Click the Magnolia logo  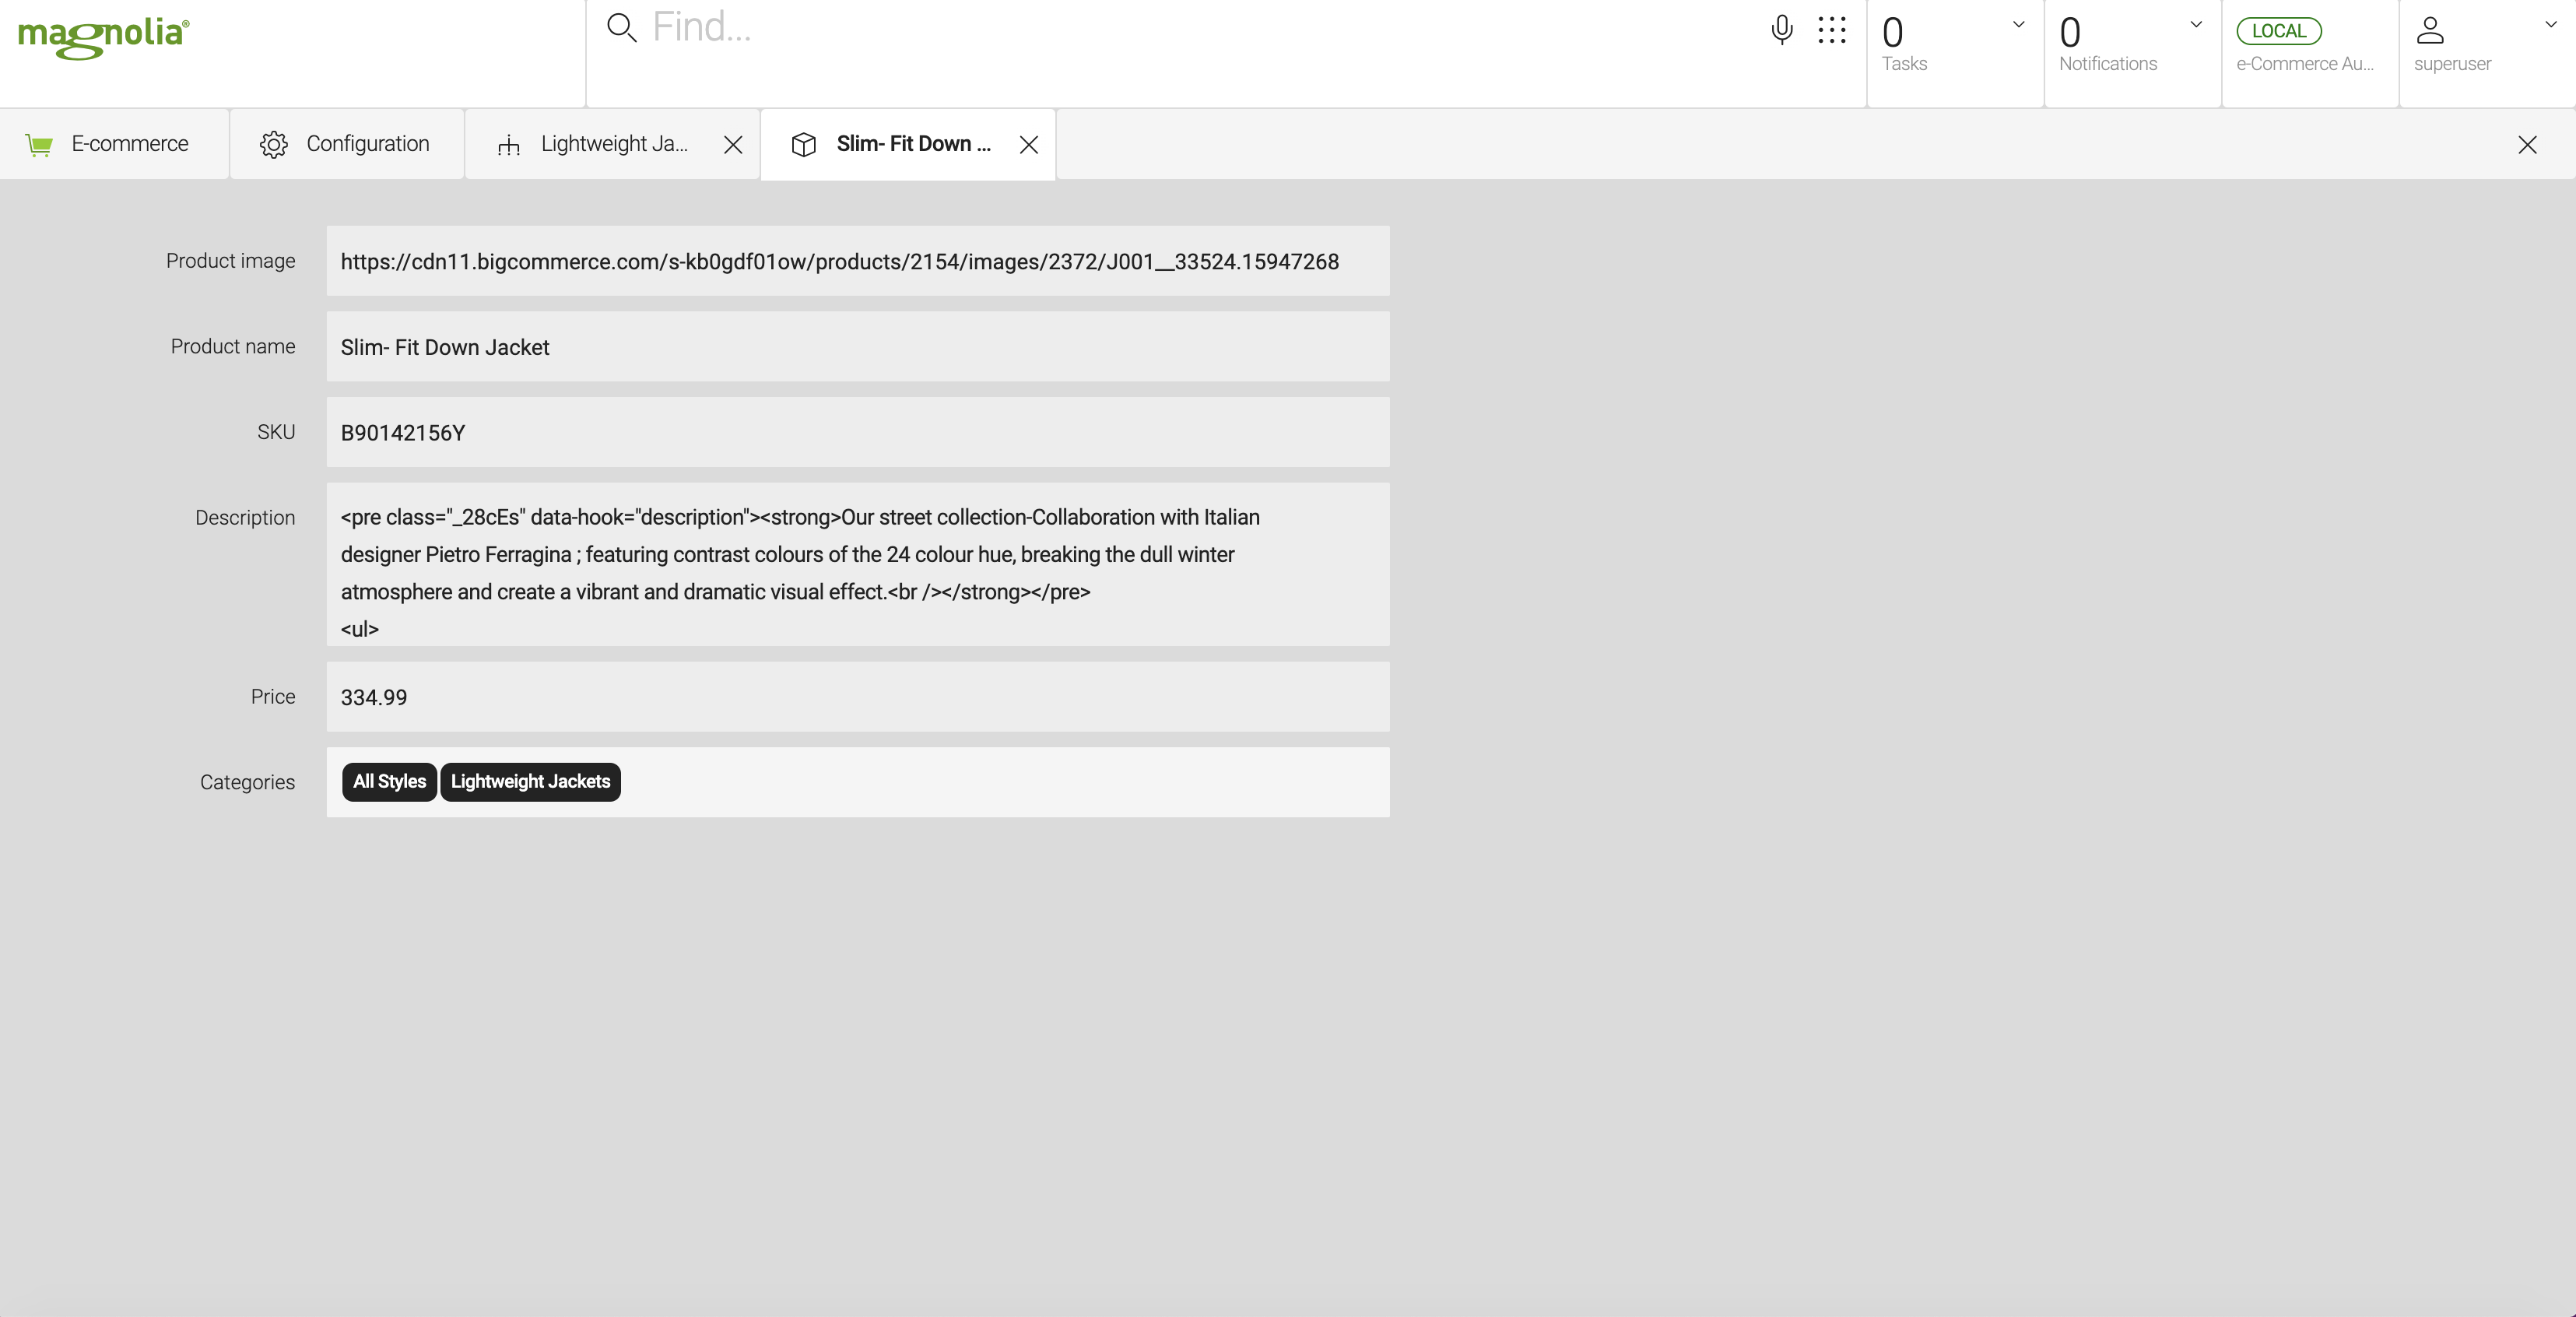(101, 38)
